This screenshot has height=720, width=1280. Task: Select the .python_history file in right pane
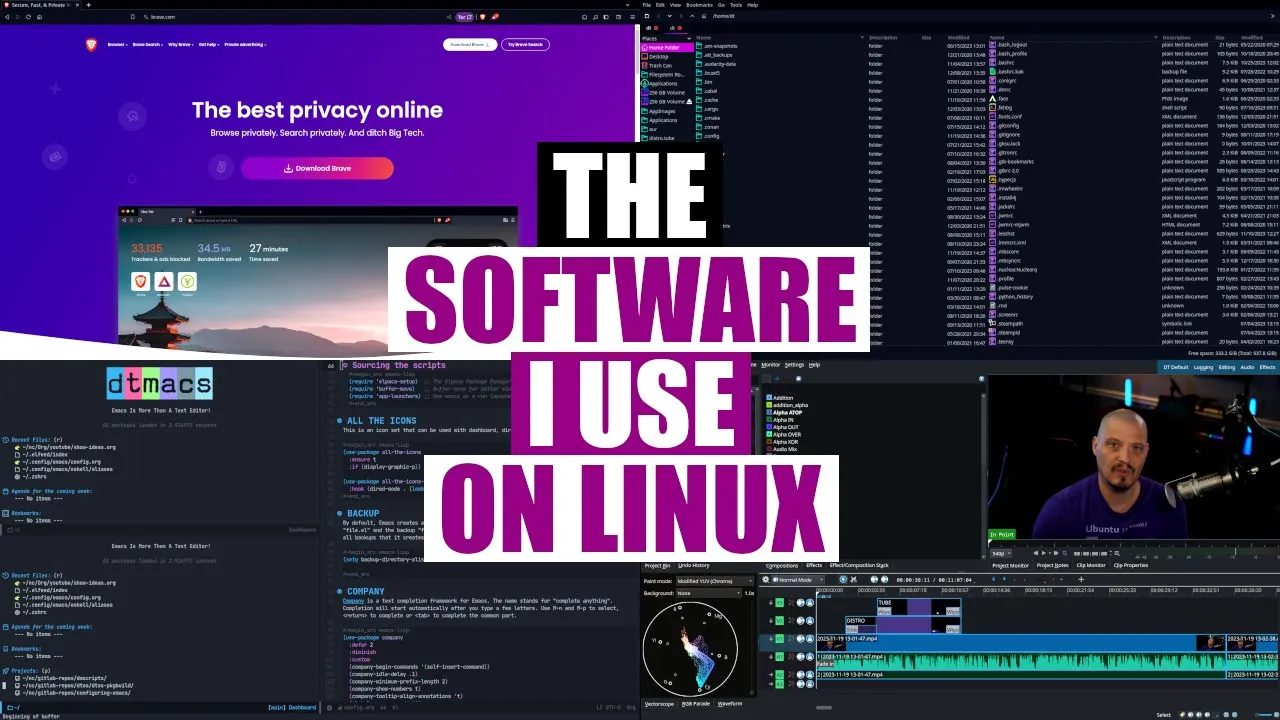click(1013, 296)
